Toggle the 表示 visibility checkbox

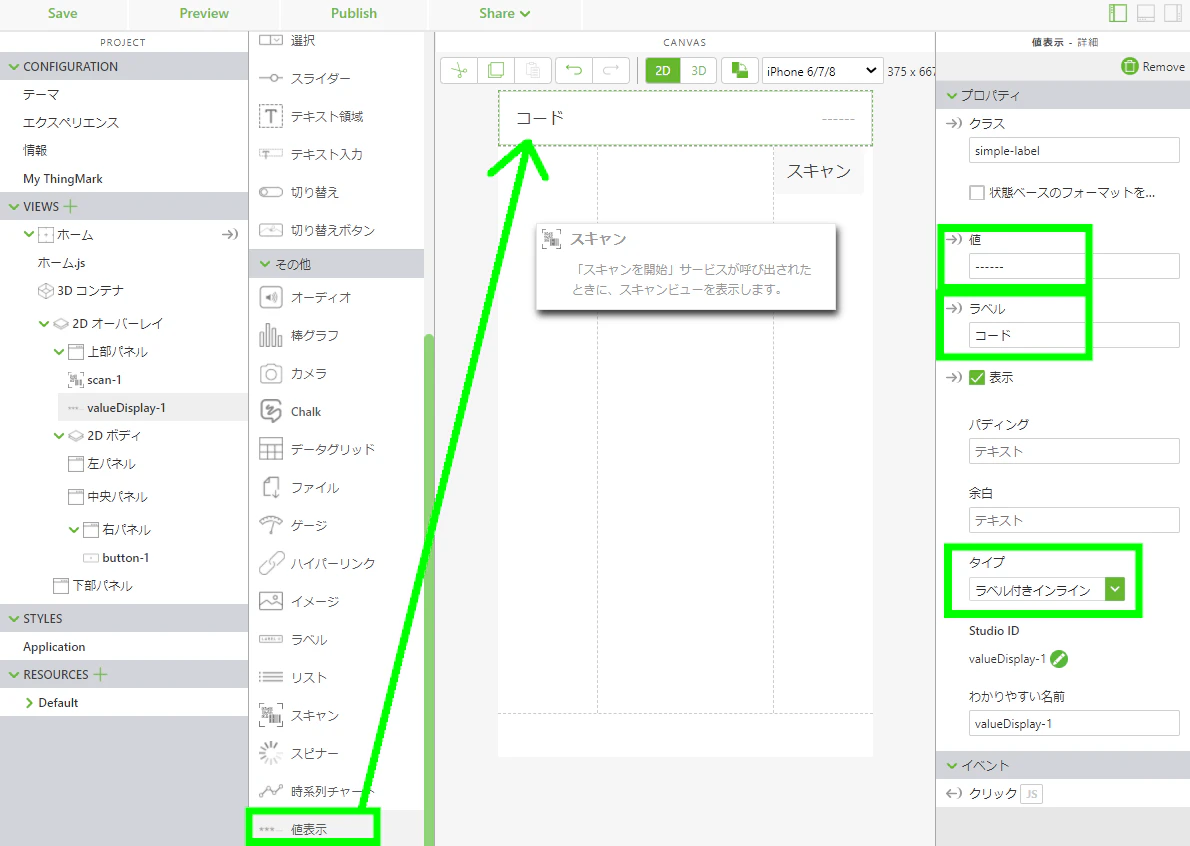(977, 377)
